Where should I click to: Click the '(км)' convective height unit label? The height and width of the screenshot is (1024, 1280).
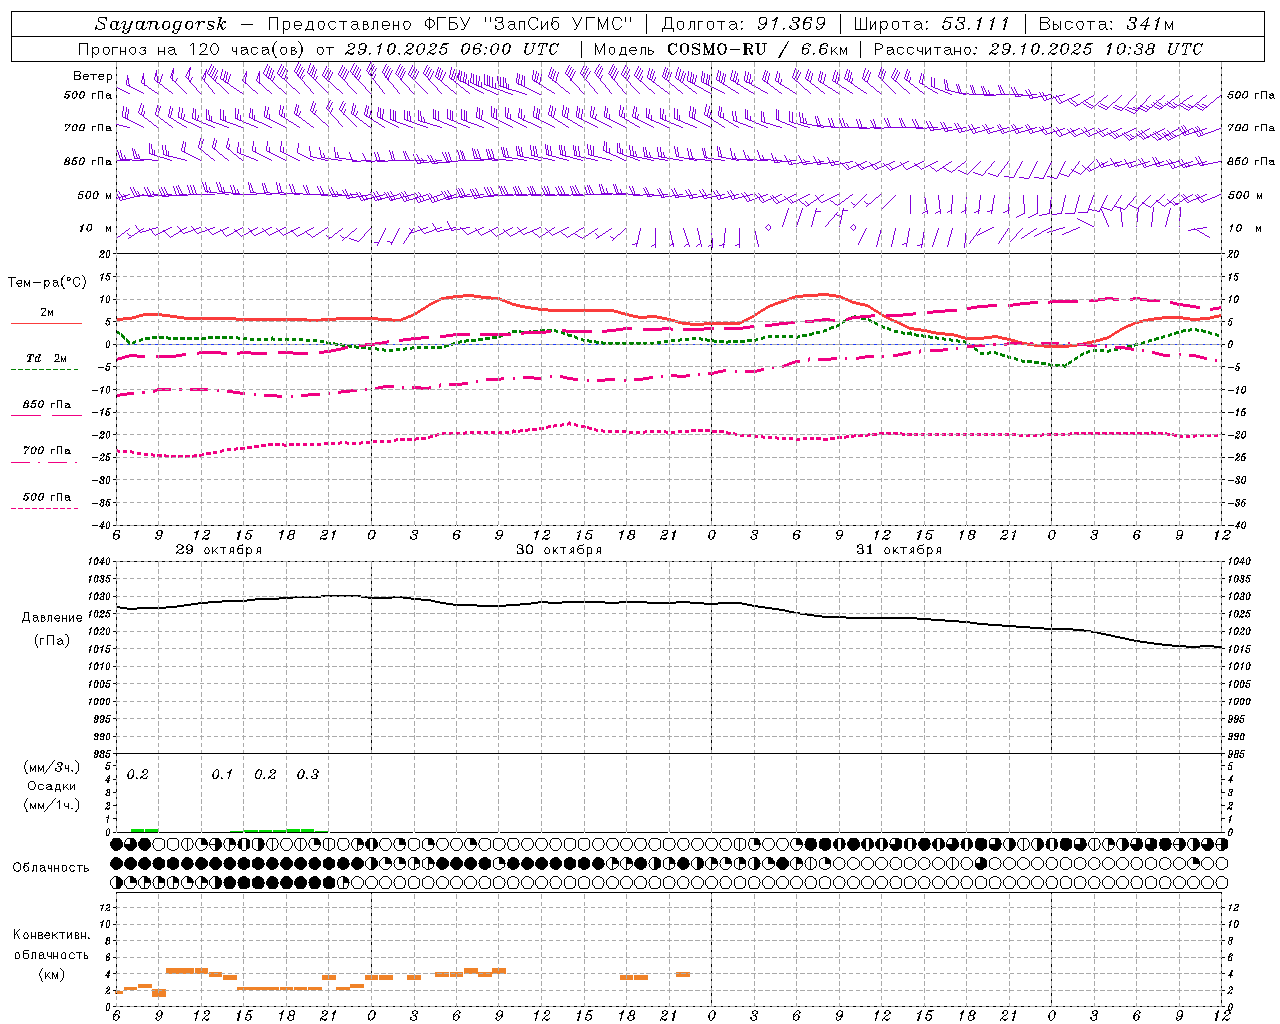click(x=52, y=974)
